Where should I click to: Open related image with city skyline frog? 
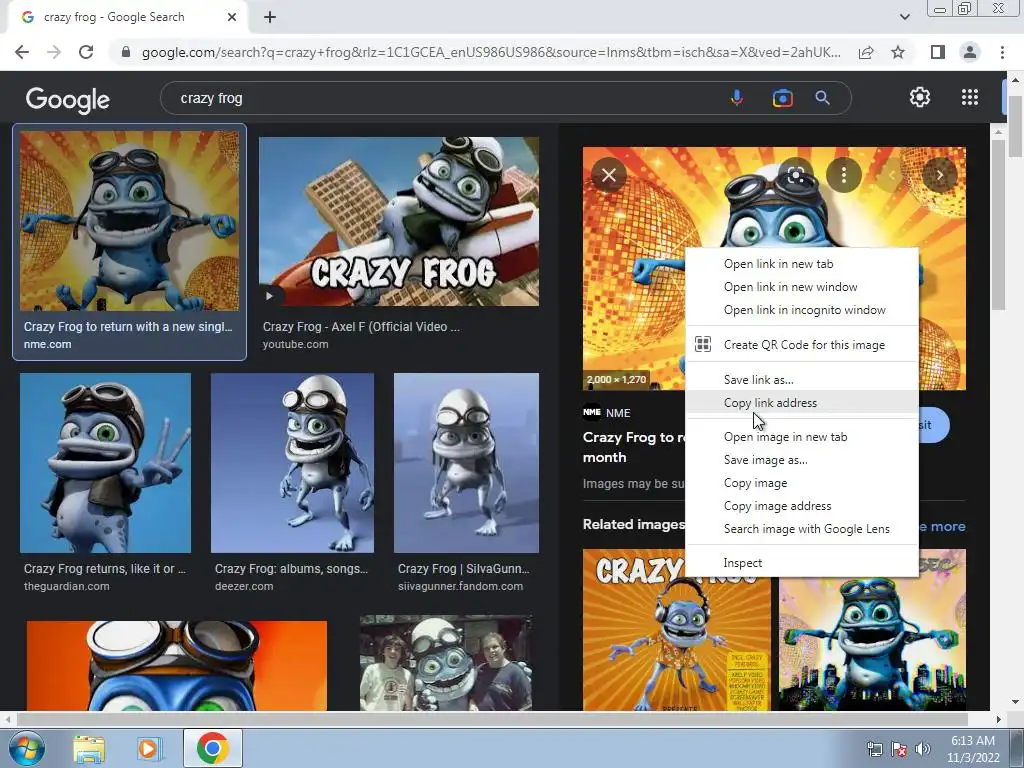click(x=872, y=630)
